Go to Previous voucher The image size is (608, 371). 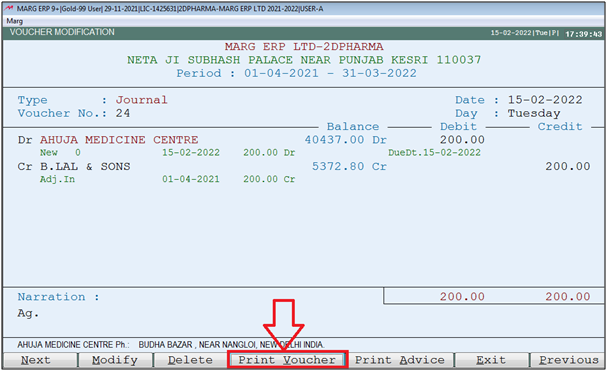(x=568, y=360)
